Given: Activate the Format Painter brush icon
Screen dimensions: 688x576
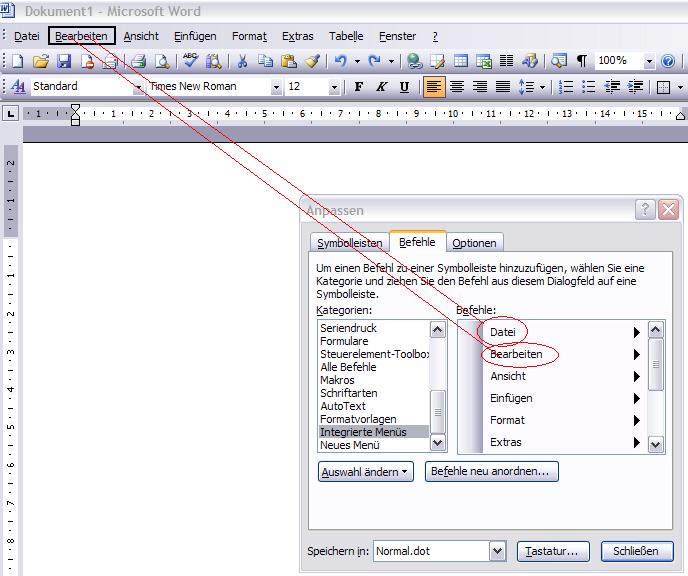Looking at the screenshot, I should point(312,61).
